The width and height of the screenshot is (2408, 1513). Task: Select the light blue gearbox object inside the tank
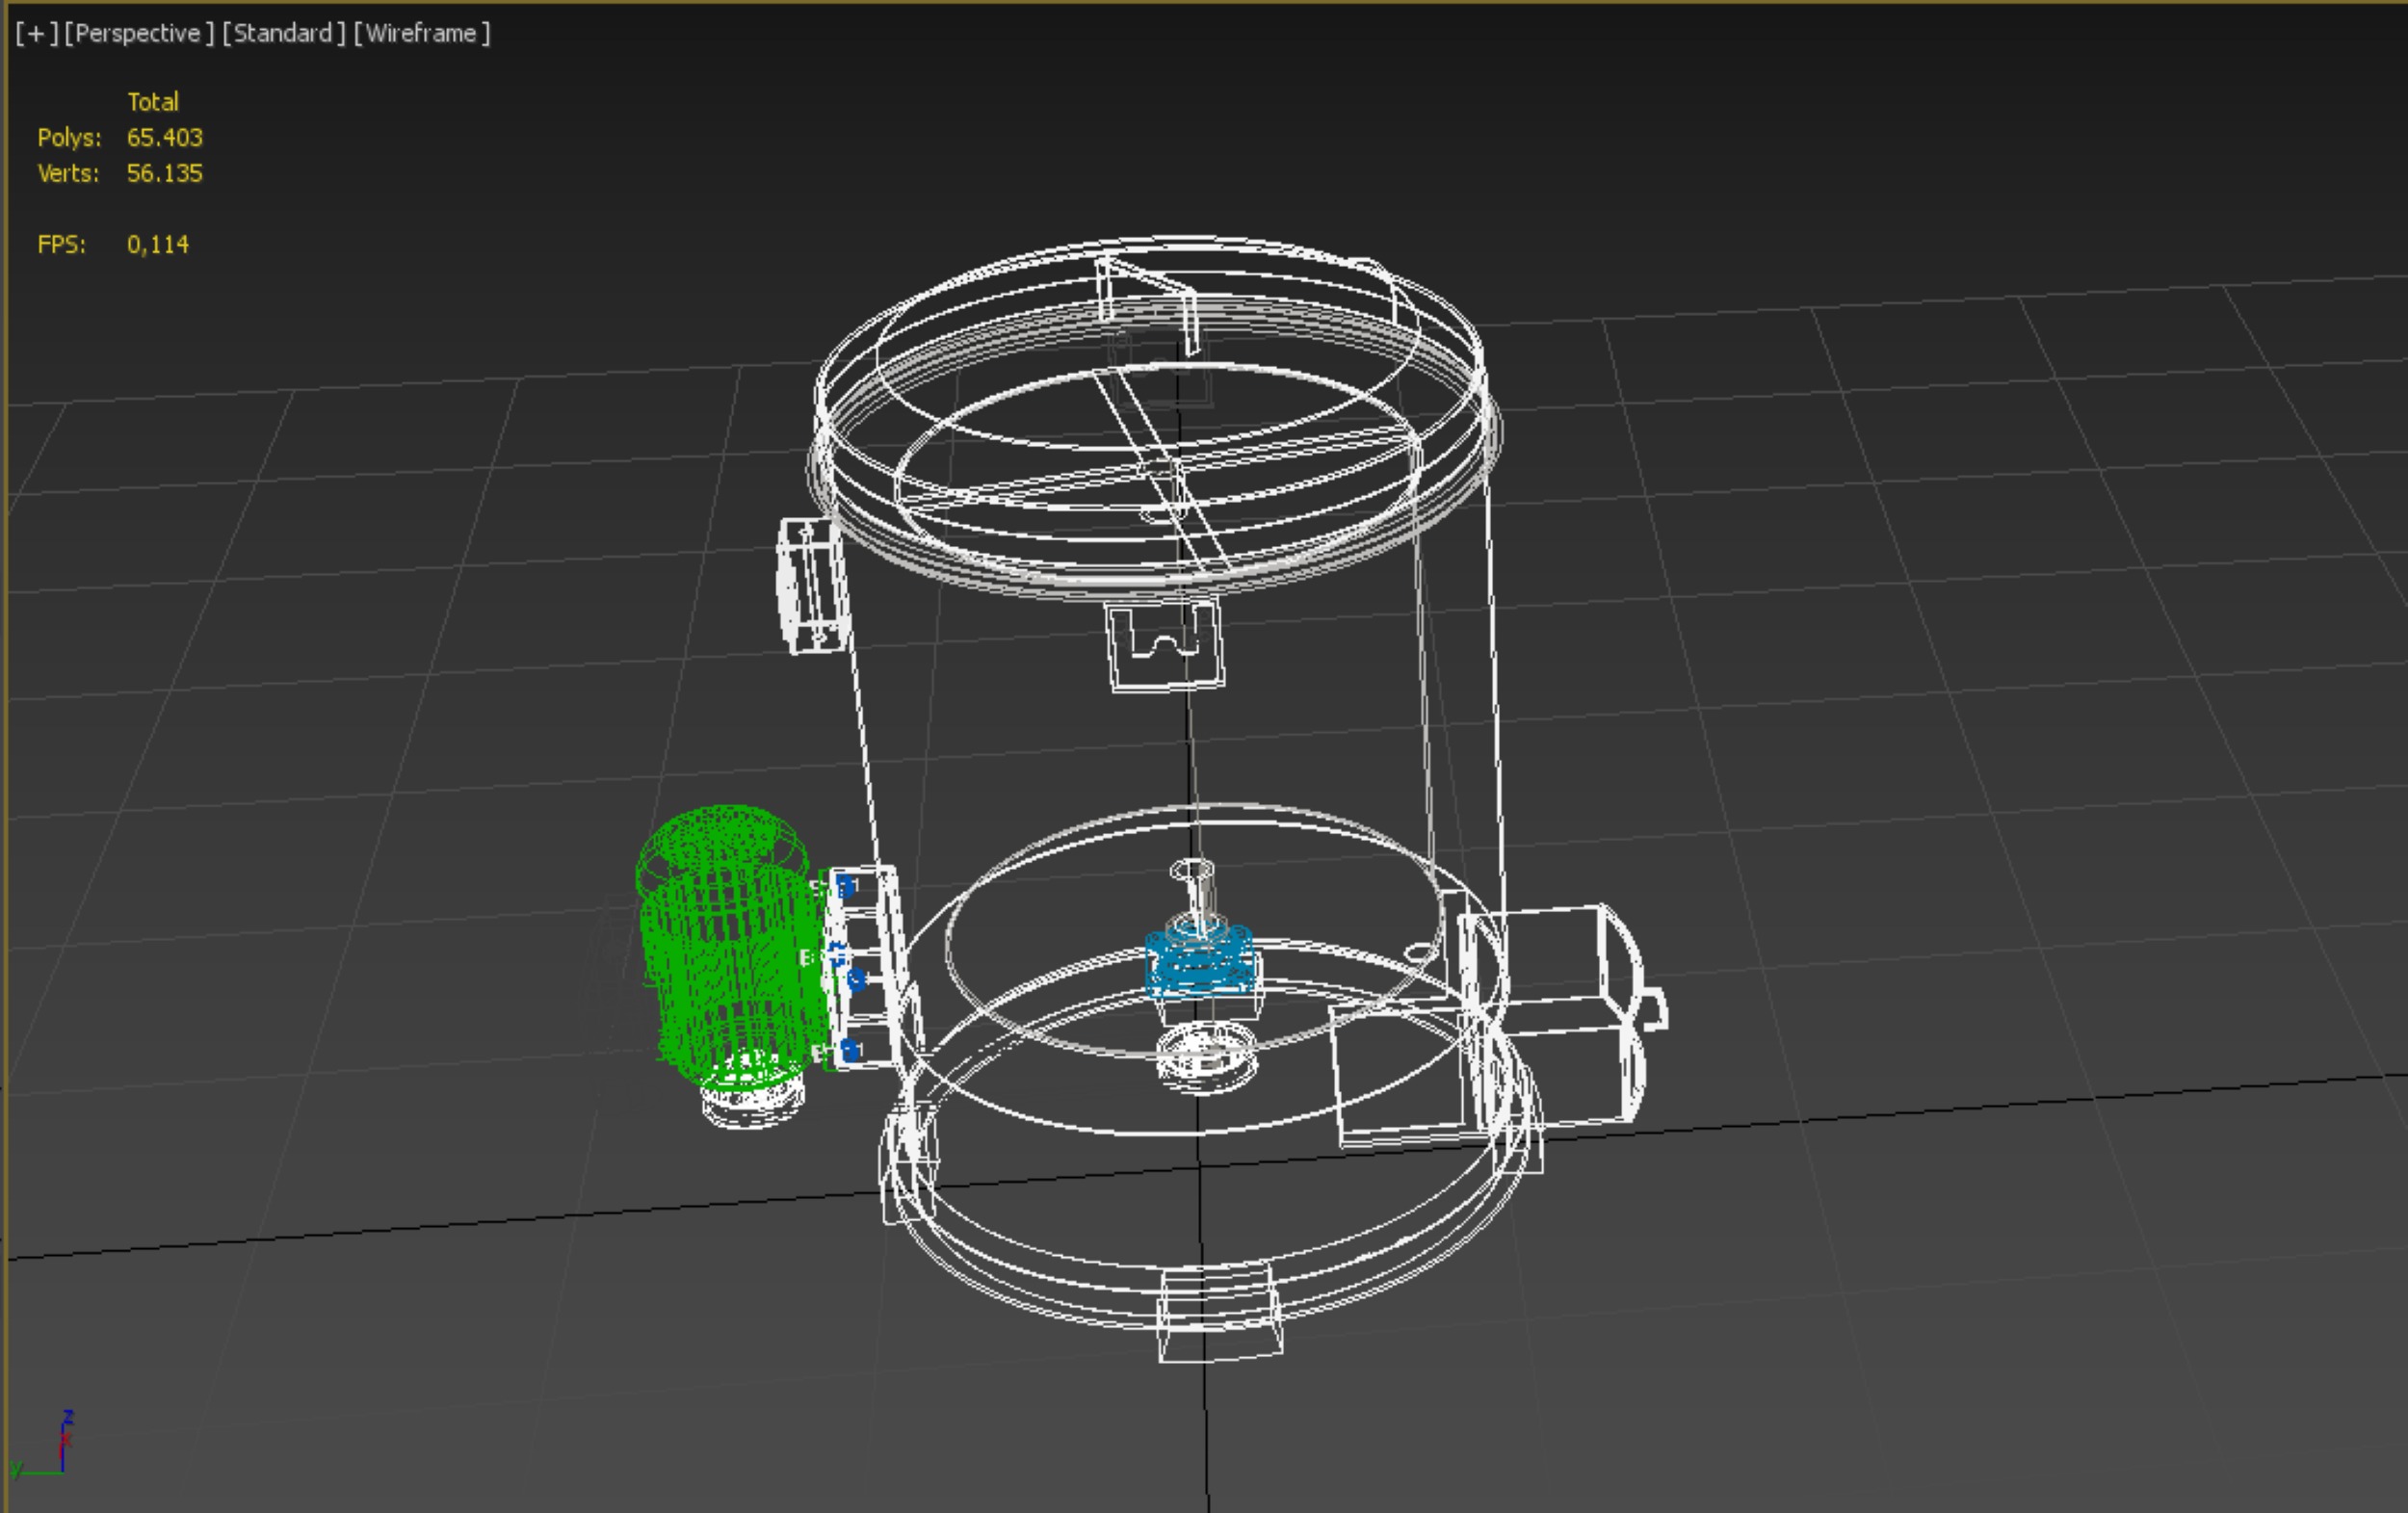click(1198, 962)
